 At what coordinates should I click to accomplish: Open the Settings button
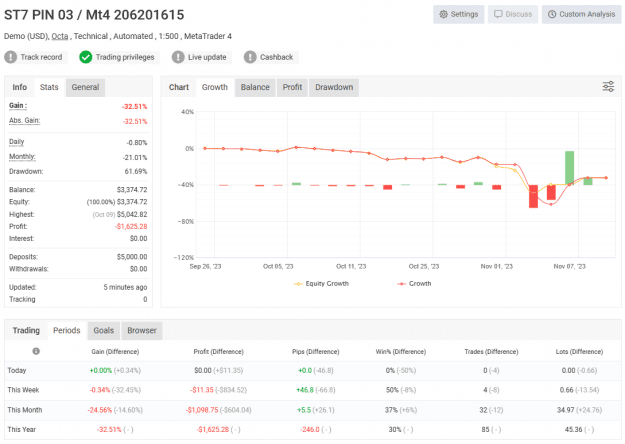coord(458,14)
